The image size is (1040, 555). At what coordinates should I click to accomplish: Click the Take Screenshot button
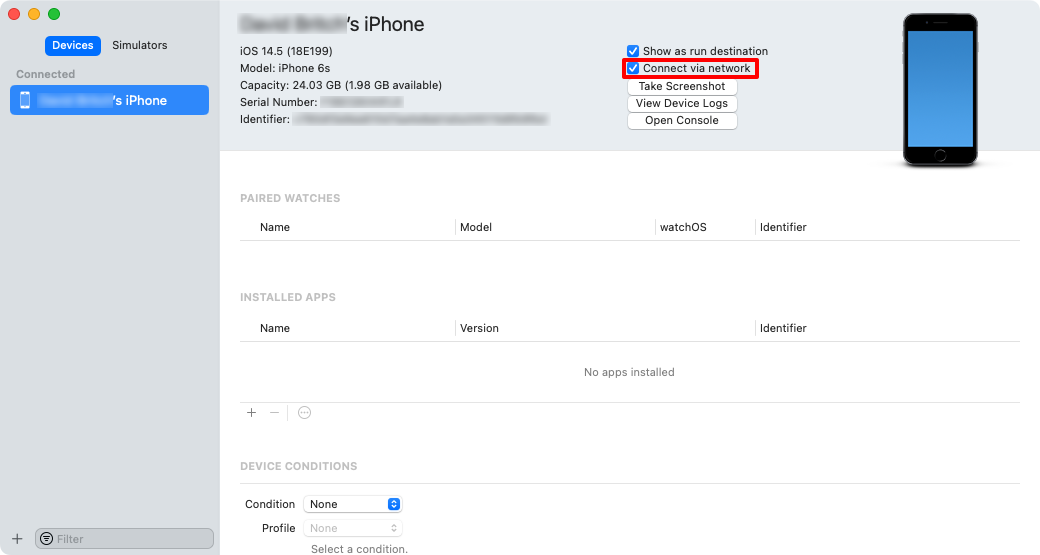click(x=682, y=86)
